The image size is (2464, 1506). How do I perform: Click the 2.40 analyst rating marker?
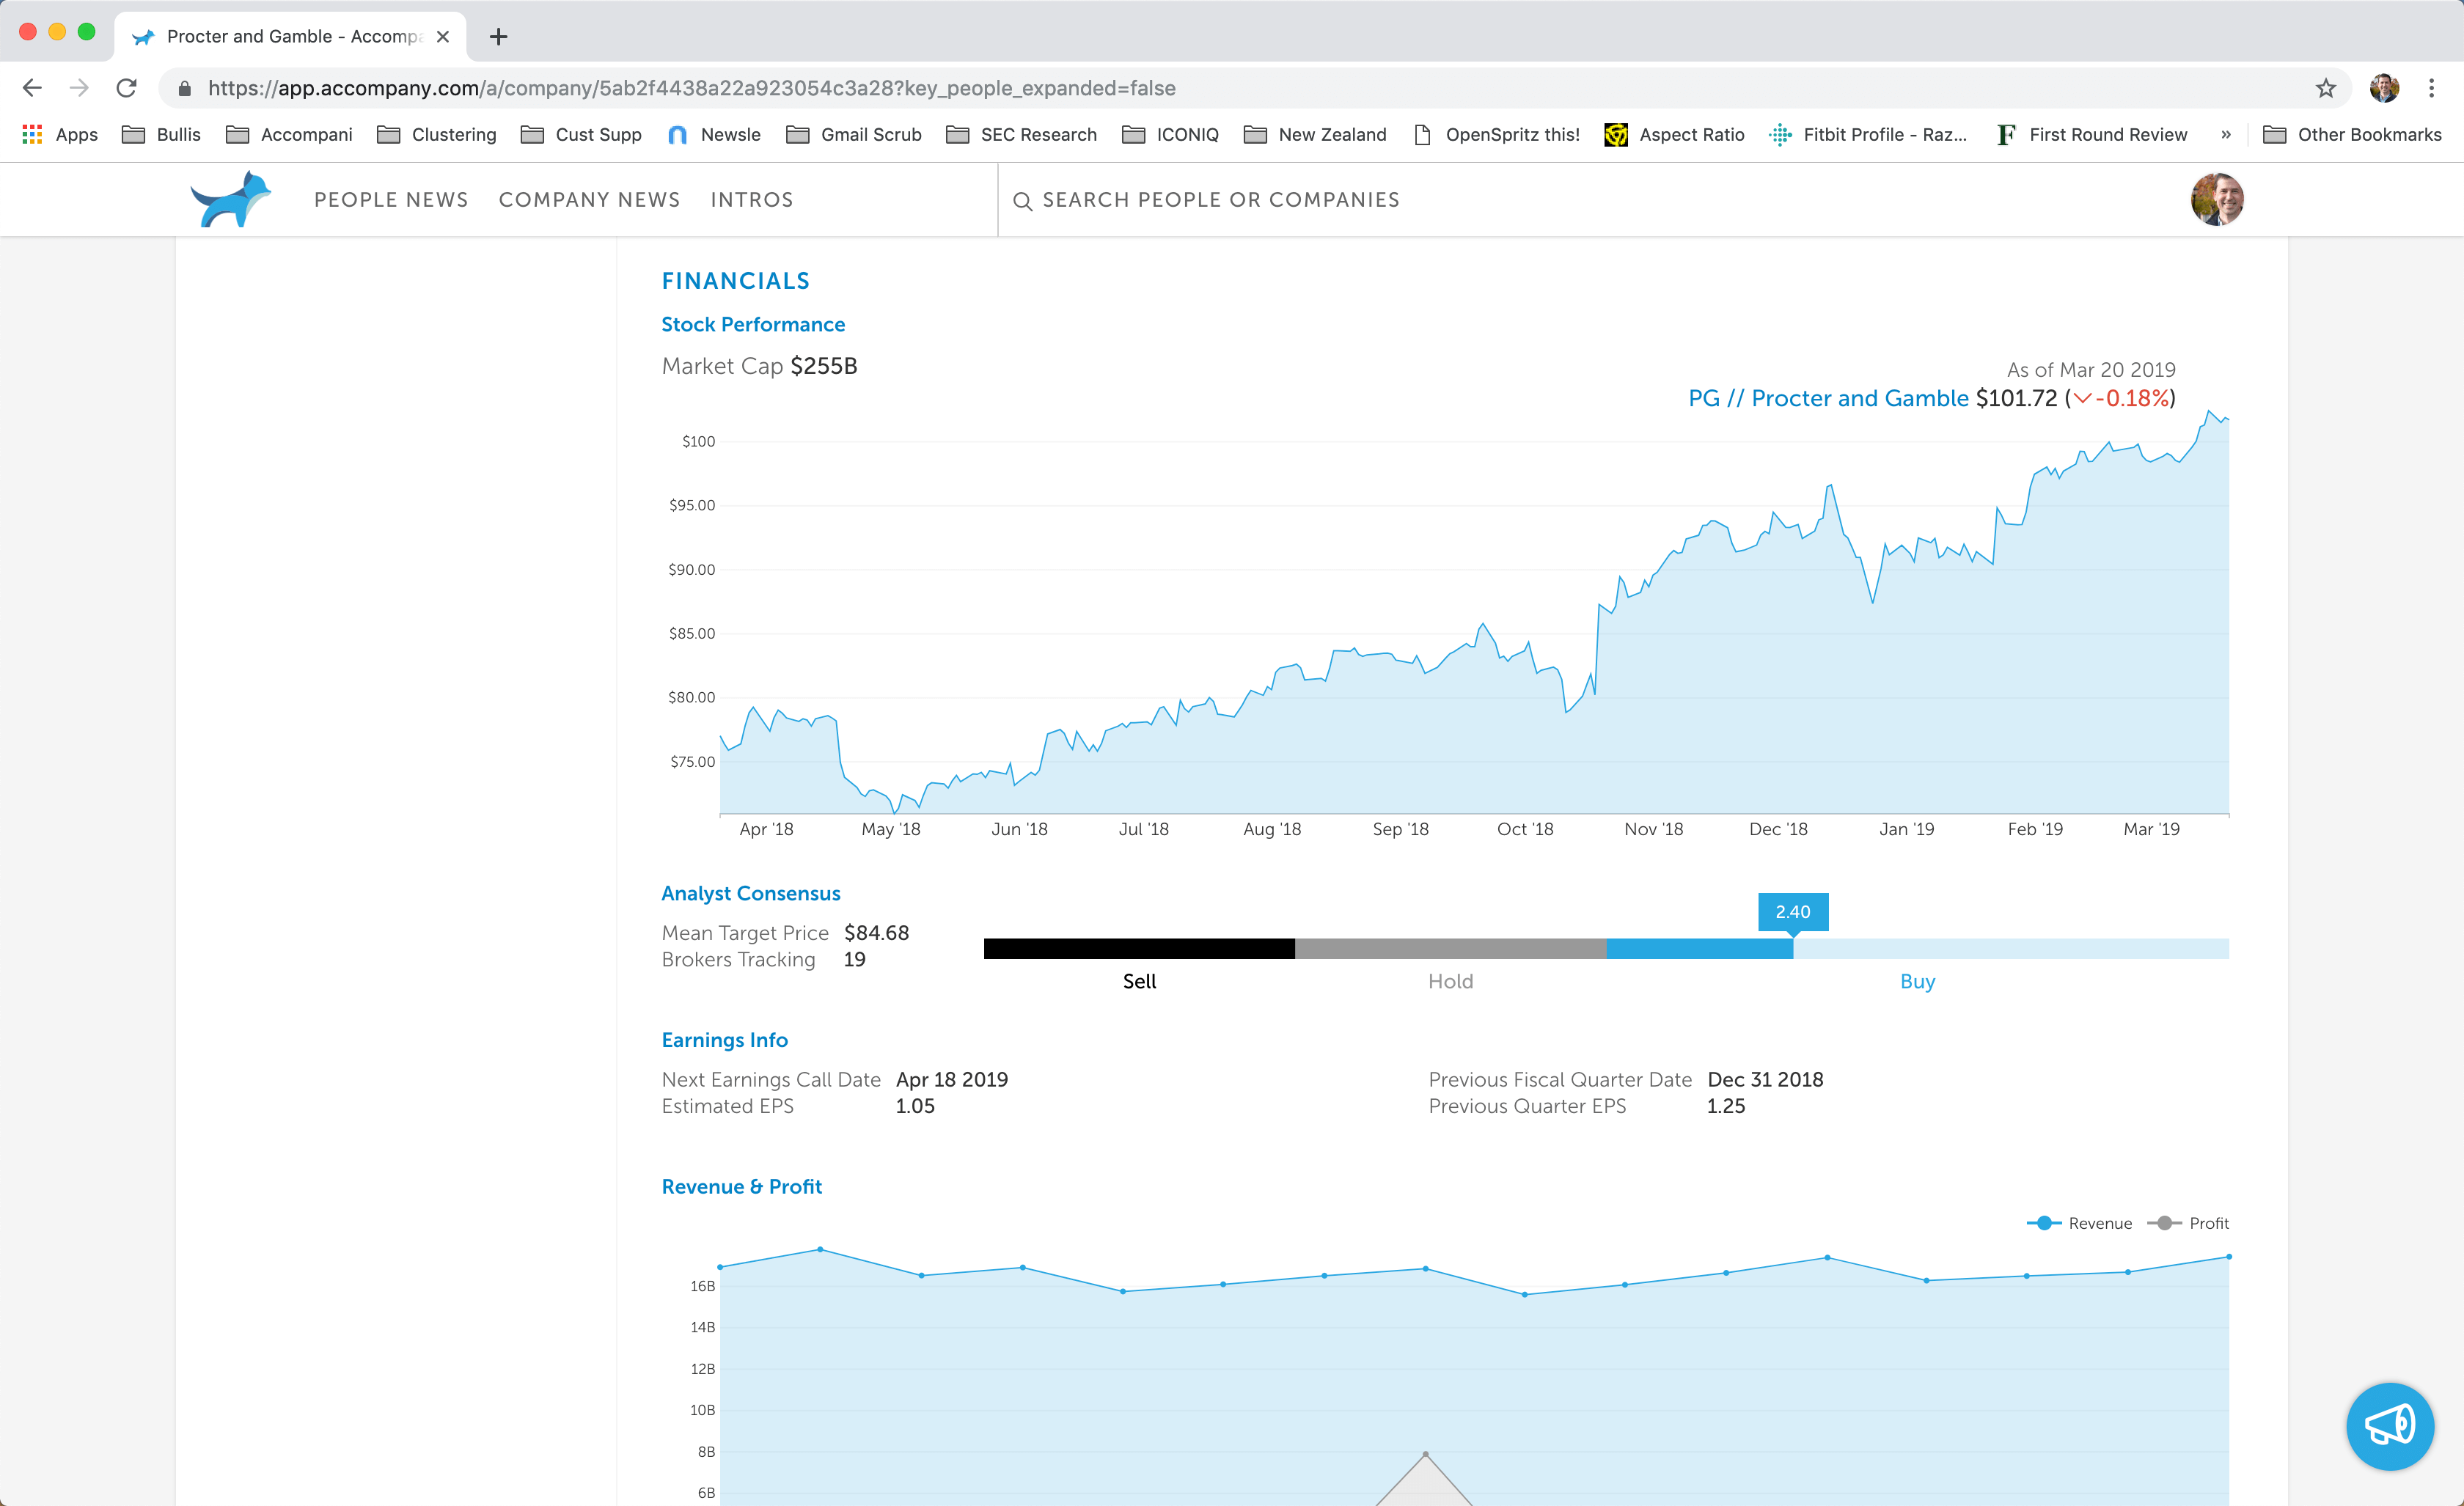(1793, 912)
